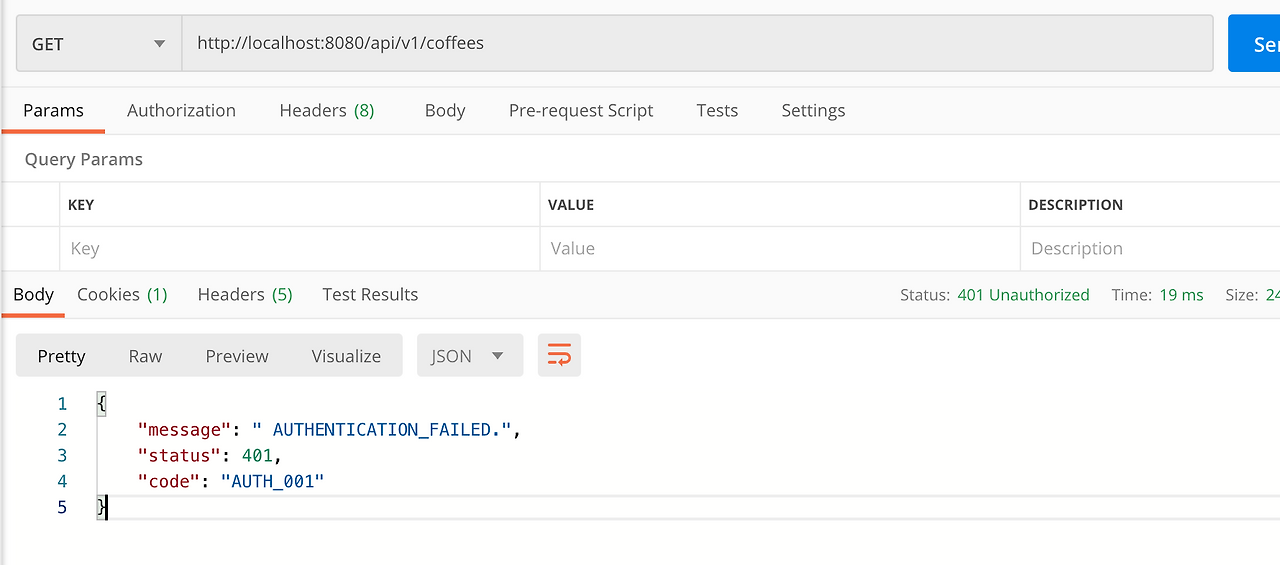Switch response view to Raw
The width and height of the screenshot is (1280, 565).
tap(145, 356)
